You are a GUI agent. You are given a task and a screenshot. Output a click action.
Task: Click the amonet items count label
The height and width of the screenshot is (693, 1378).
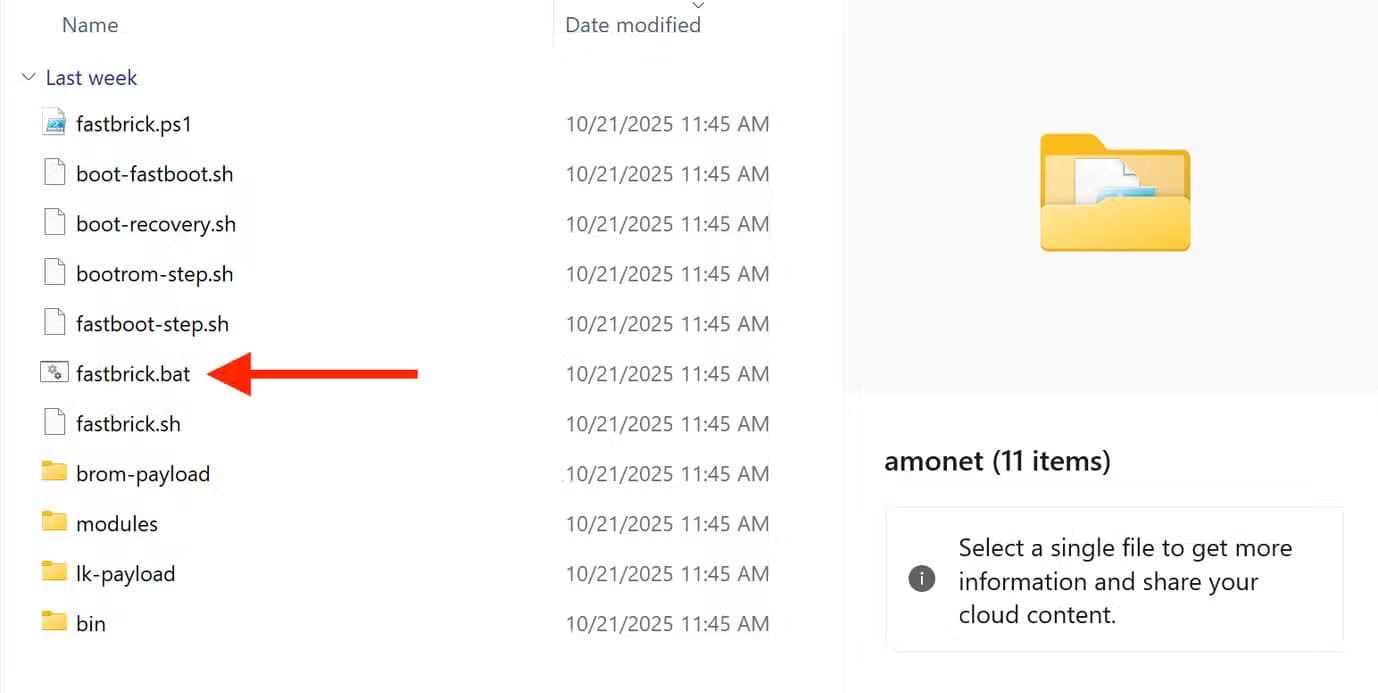(998, 461)
